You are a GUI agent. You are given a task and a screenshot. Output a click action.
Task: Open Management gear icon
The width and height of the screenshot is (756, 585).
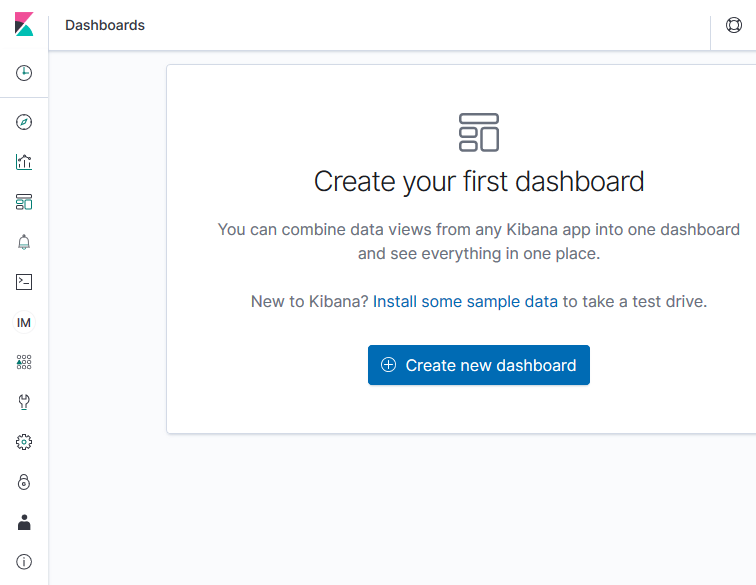pos(24,442)
